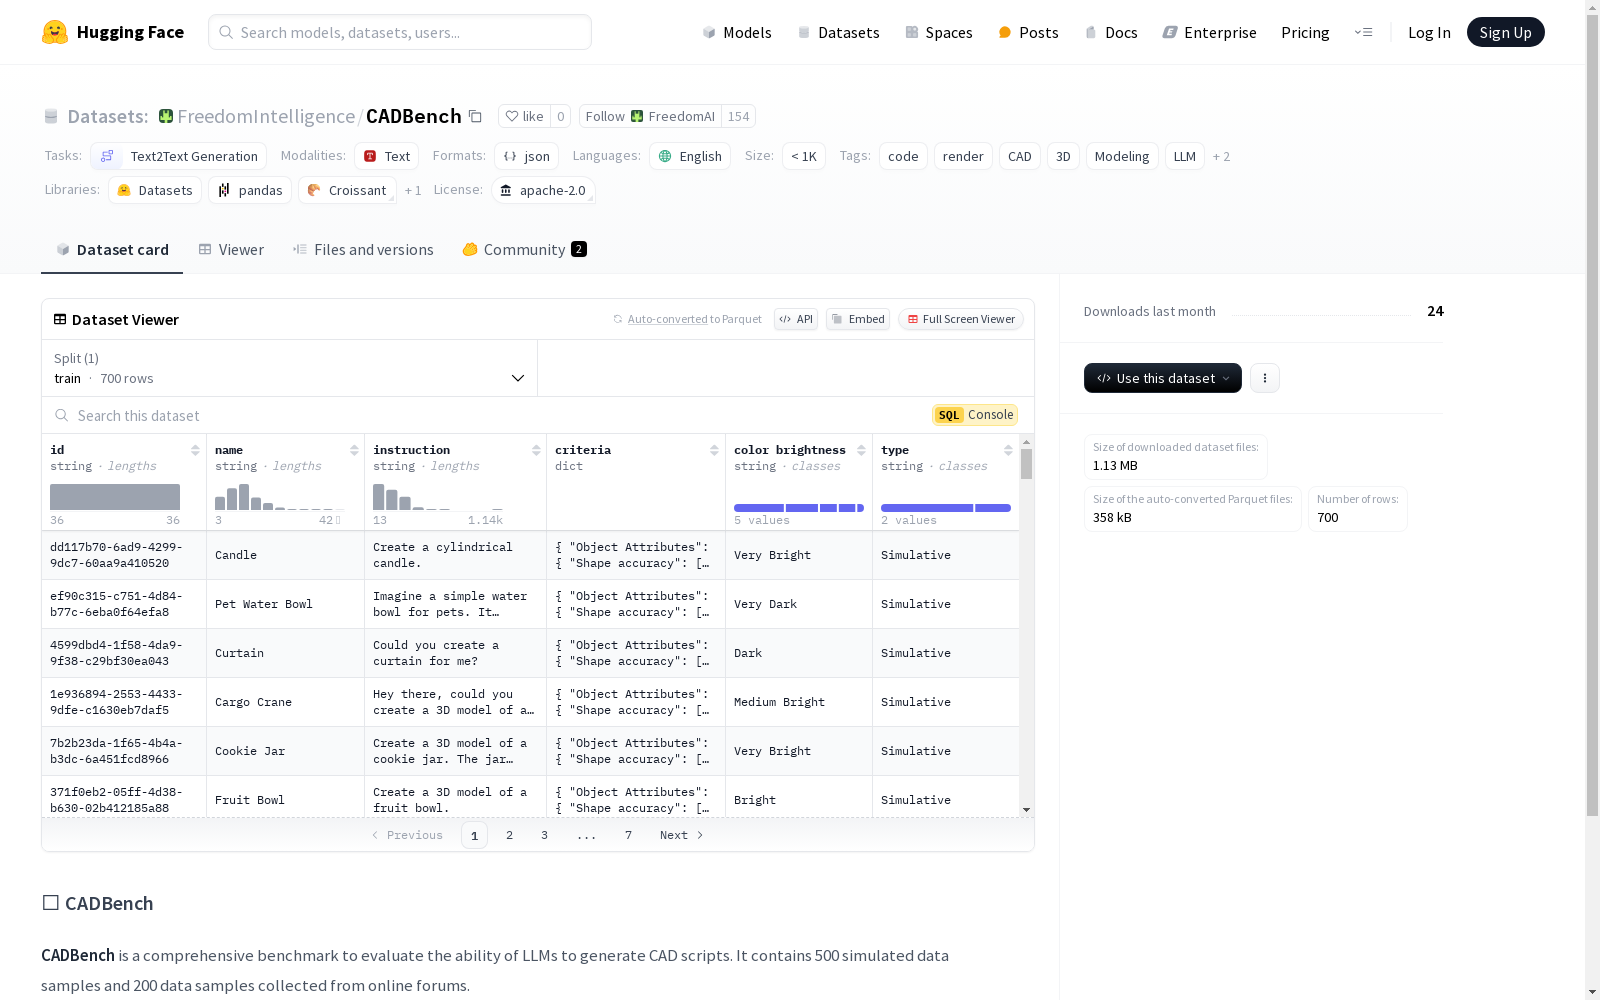Switch to the Viewer tab

pos(231,250)
